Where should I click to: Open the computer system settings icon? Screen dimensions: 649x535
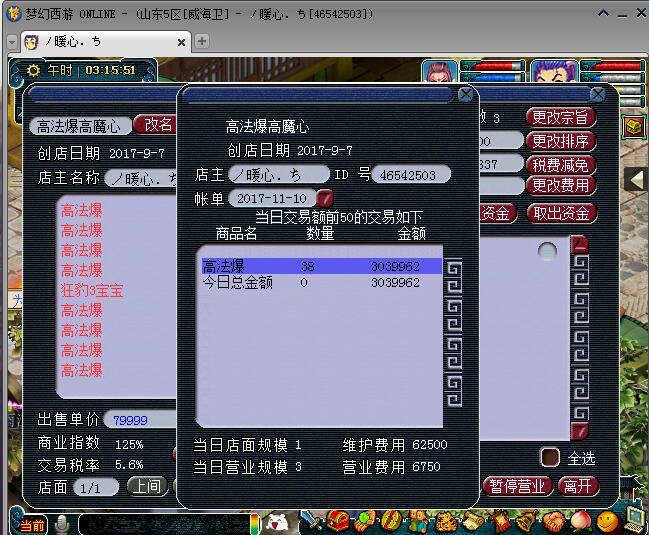(x=634, y=521)
